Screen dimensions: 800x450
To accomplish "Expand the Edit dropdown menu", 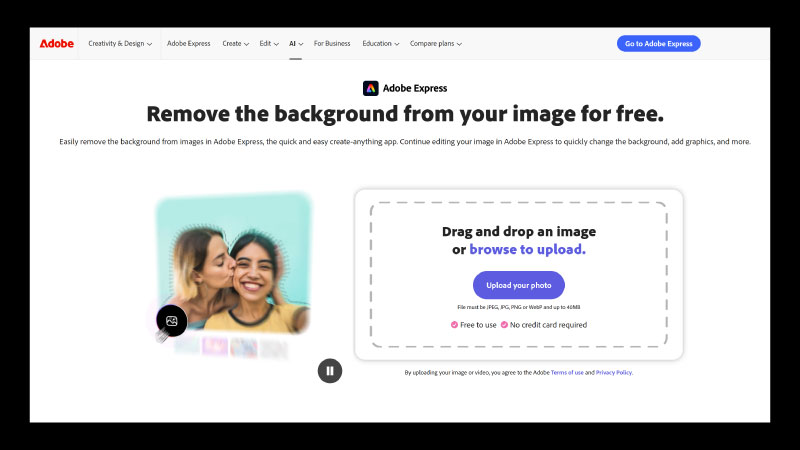I will point(269,44).
